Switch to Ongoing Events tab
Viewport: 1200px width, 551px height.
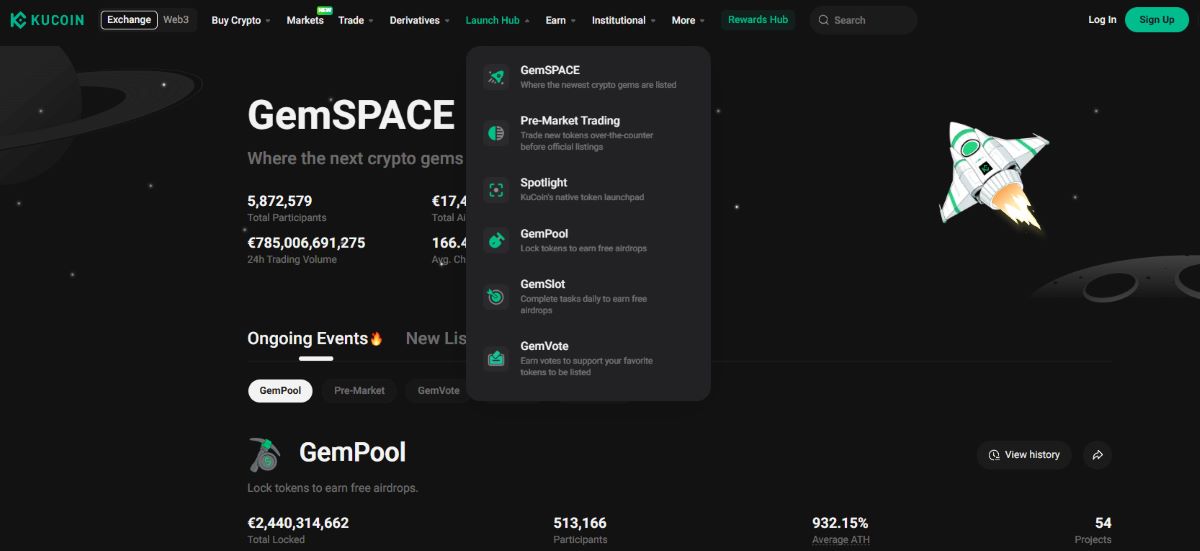pos(315,338)
